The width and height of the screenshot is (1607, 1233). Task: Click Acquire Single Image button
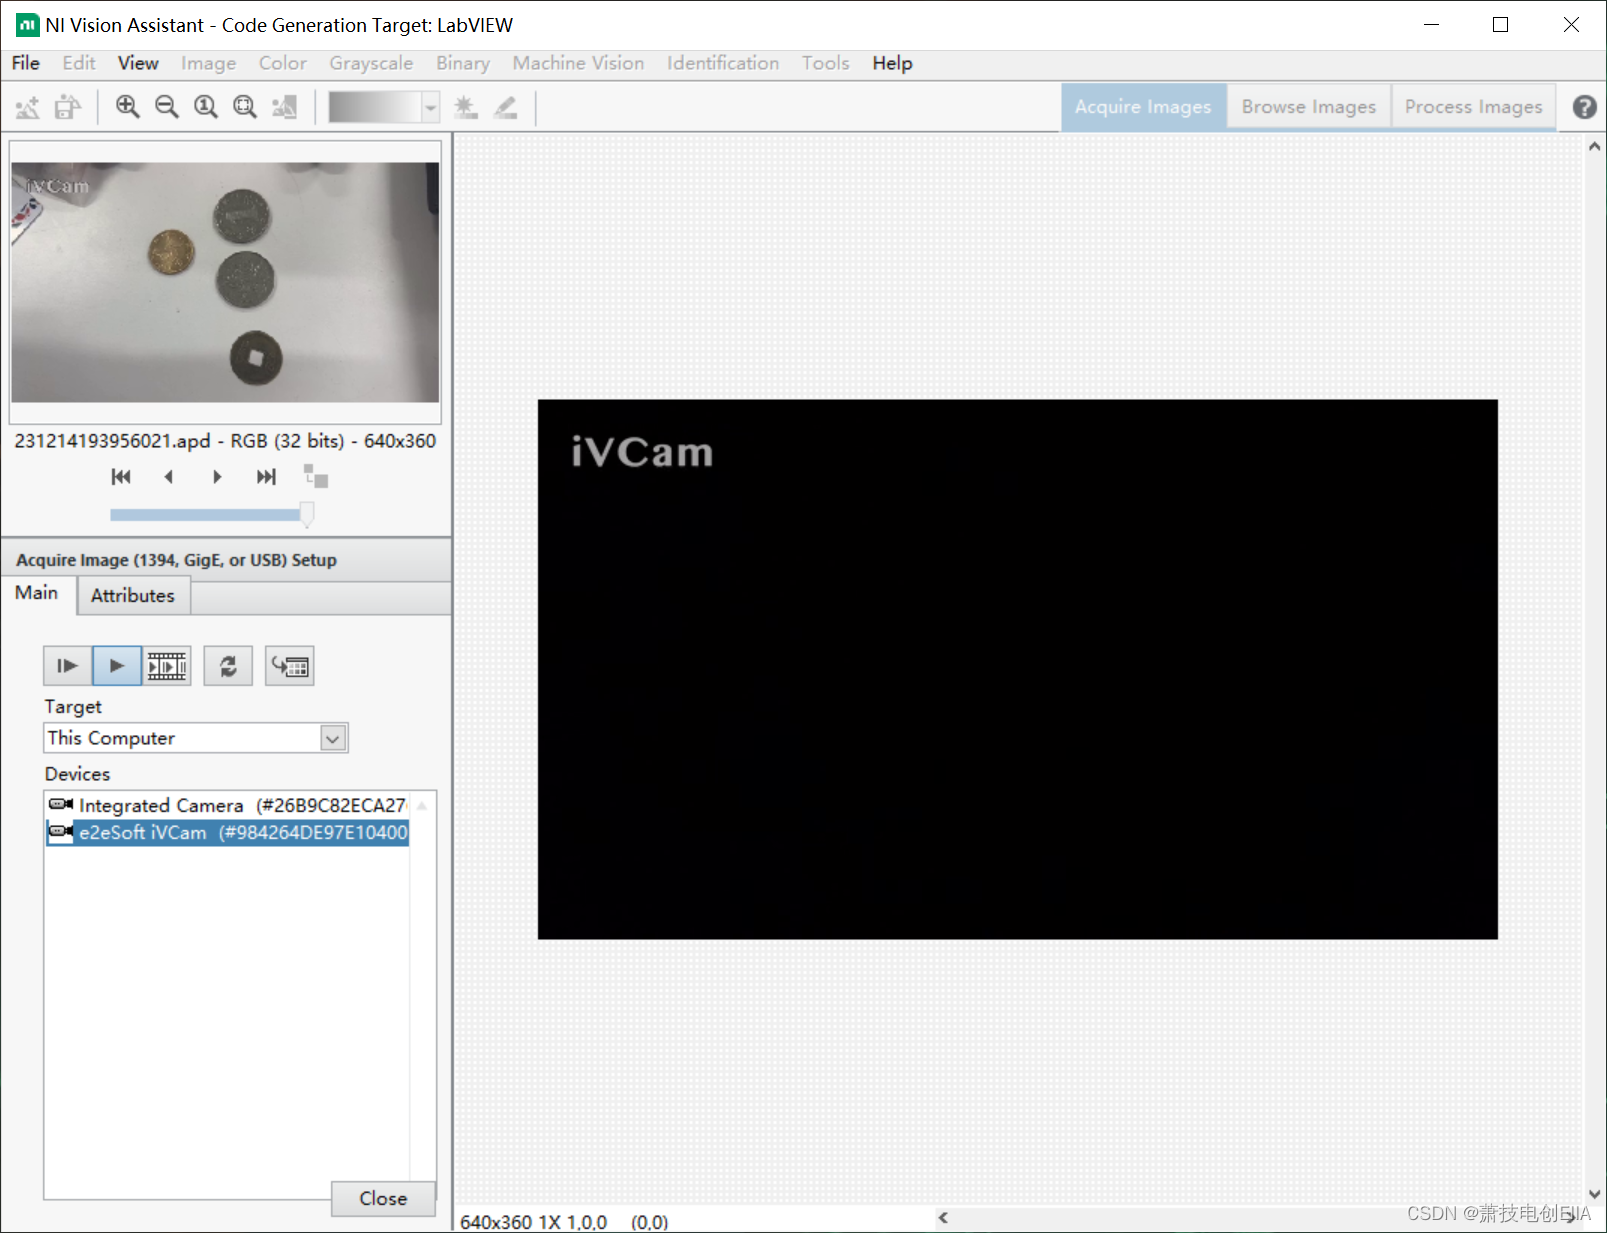[67, 666]
